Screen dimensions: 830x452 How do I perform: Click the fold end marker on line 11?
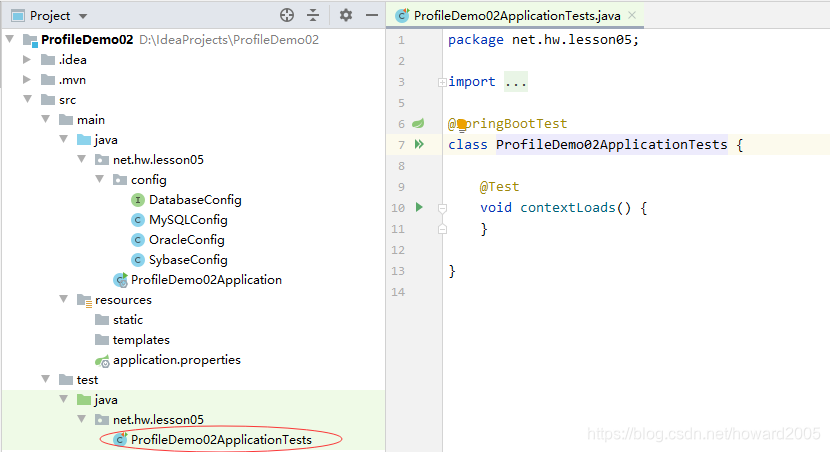coord(443,229)
